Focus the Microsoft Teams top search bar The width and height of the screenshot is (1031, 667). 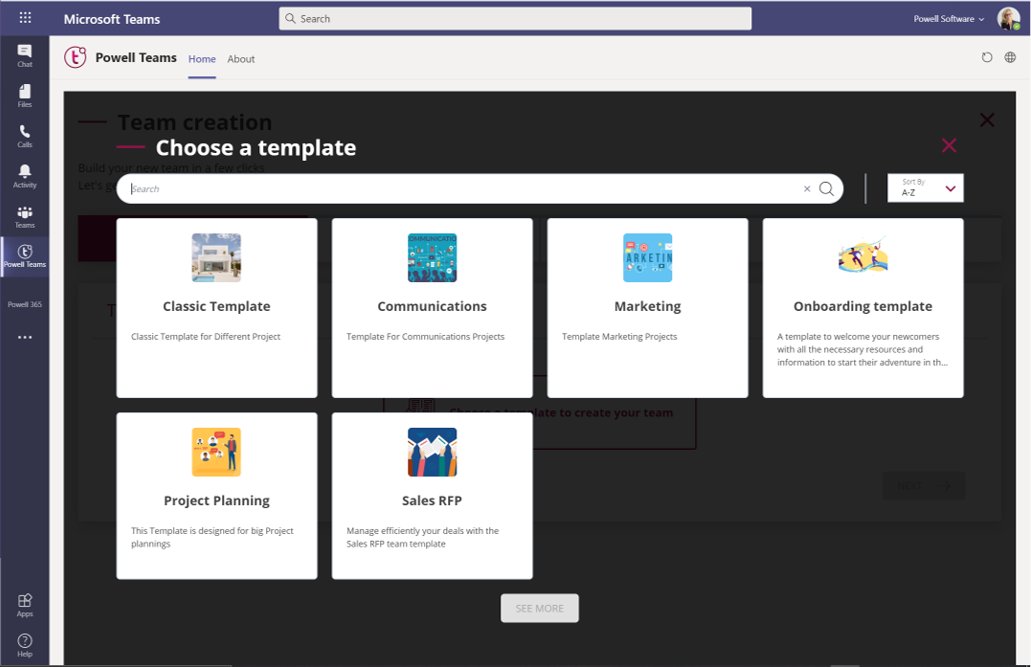click(515, 18)
